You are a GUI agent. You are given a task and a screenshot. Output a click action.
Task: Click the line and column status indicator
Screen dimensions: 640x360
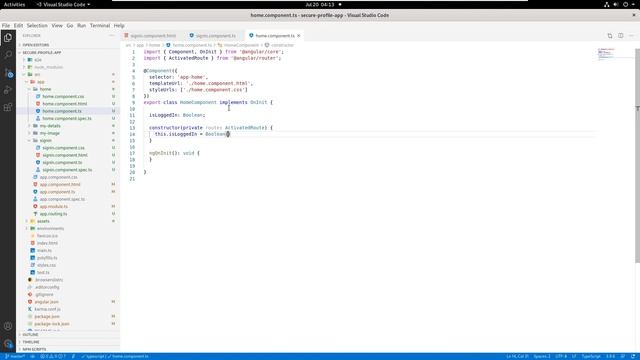point(517,356)
